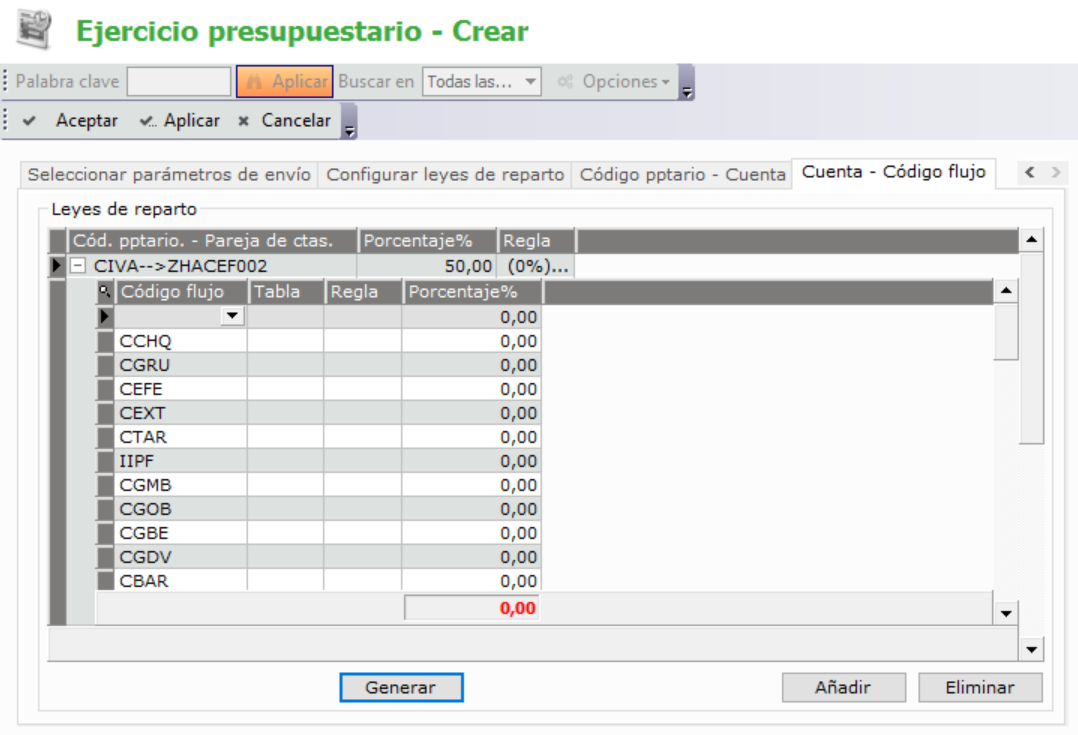Collapse the CIVA-->ZHACEF002 row
The height and width of the screenshot is (735, 1078).
(77, 267)
